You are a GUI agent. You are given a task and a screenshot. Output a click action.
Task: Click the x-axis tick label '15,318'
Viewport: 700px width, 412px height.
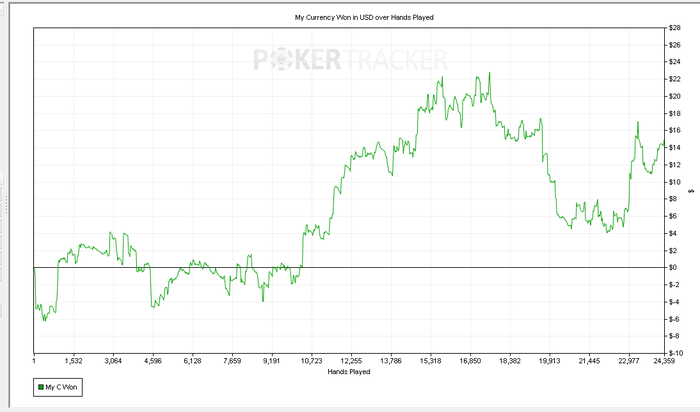(430, 361)
